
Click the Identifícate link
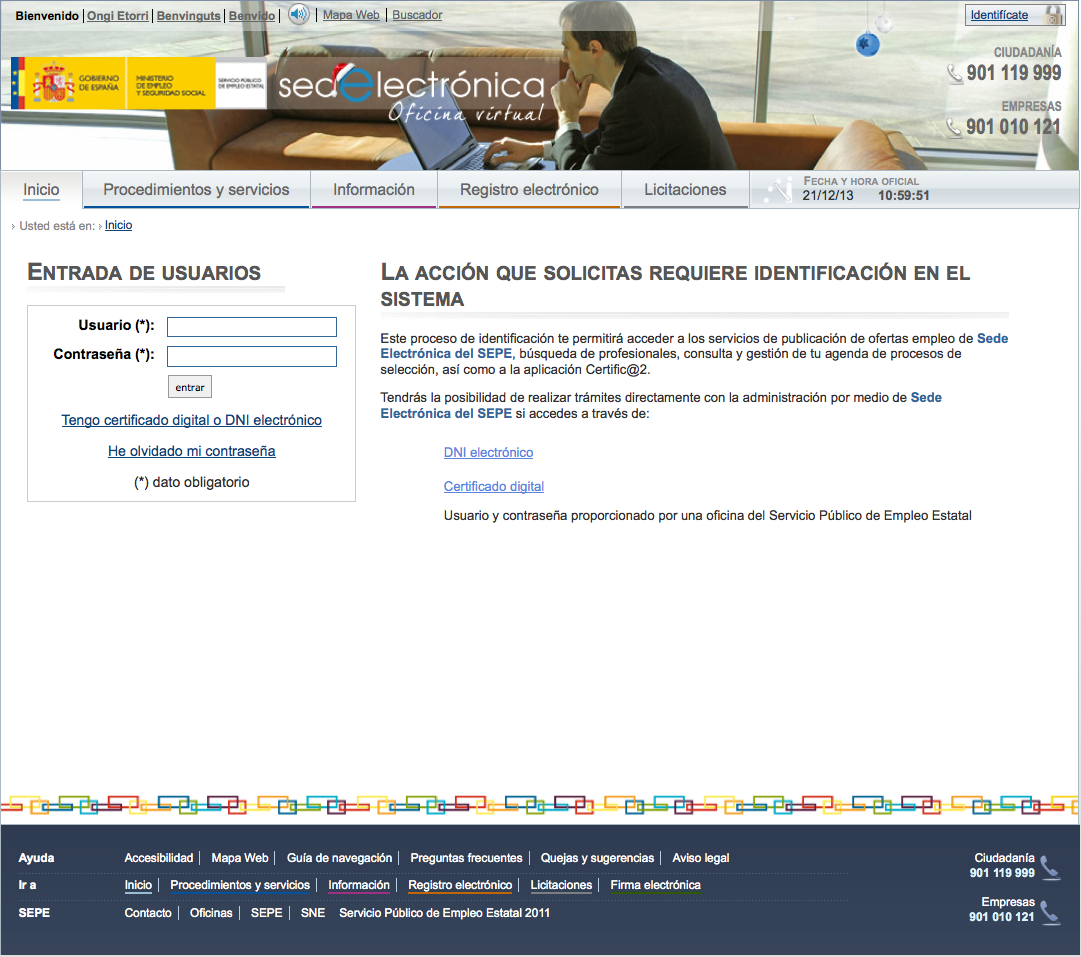(999, 15)
